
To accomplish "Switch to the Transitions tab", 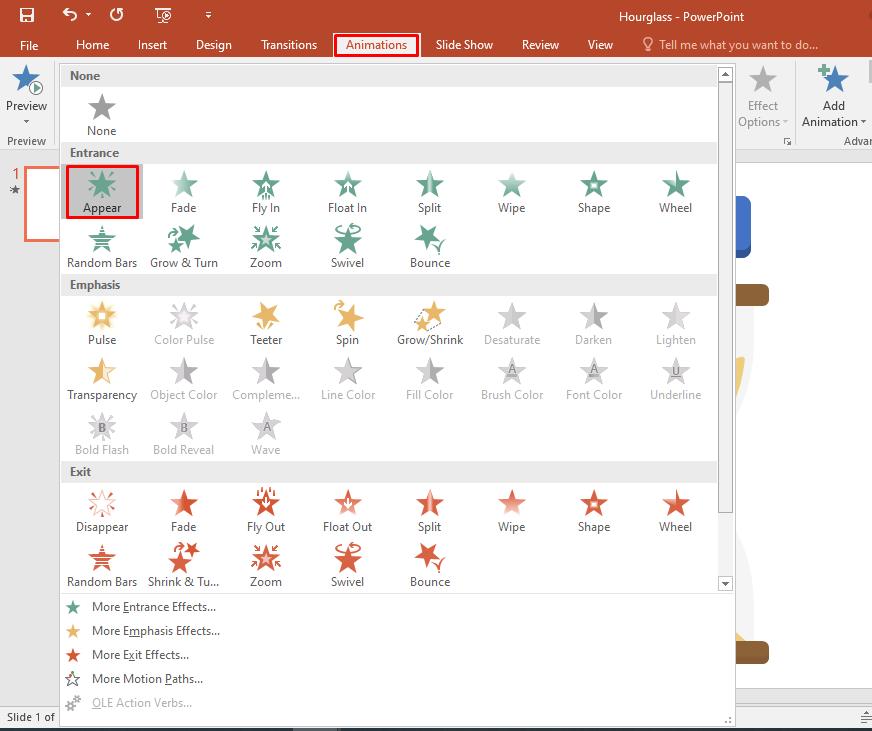I will pyautogui.click(x=288, y=44).
